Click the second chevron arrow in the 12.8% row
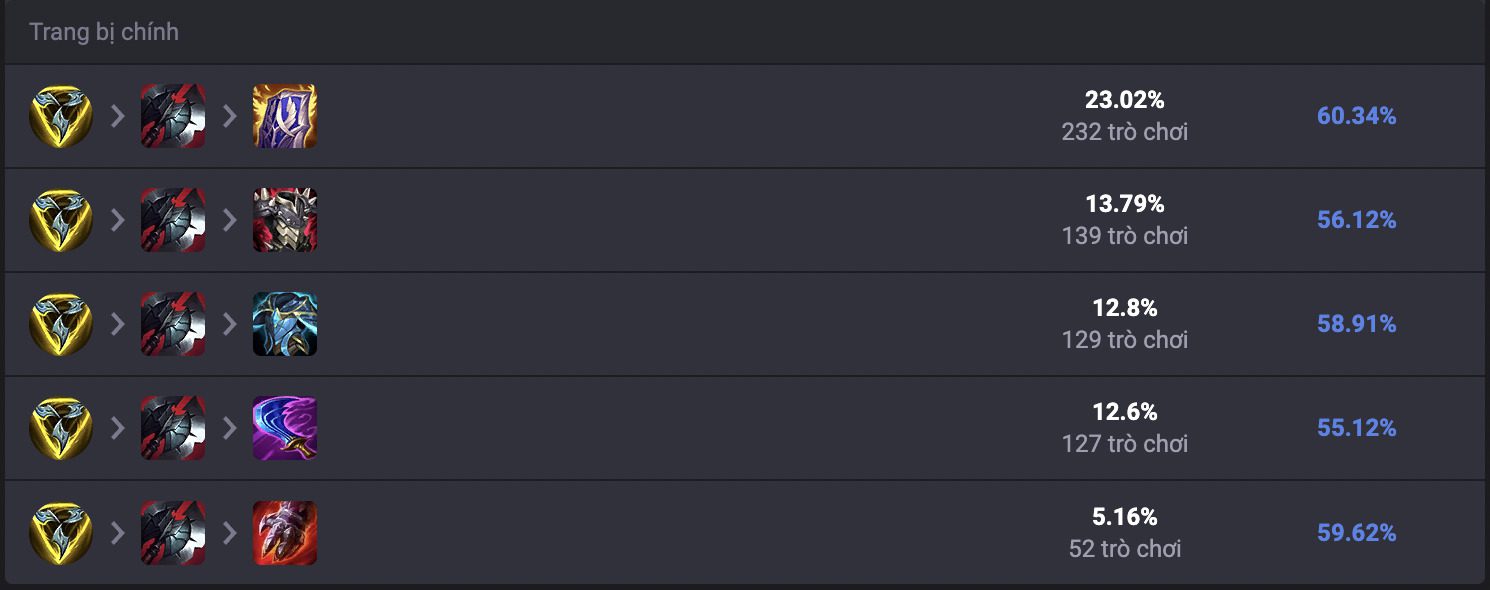This screenshot has width=1490, height=590. click(x=230, y=324)
